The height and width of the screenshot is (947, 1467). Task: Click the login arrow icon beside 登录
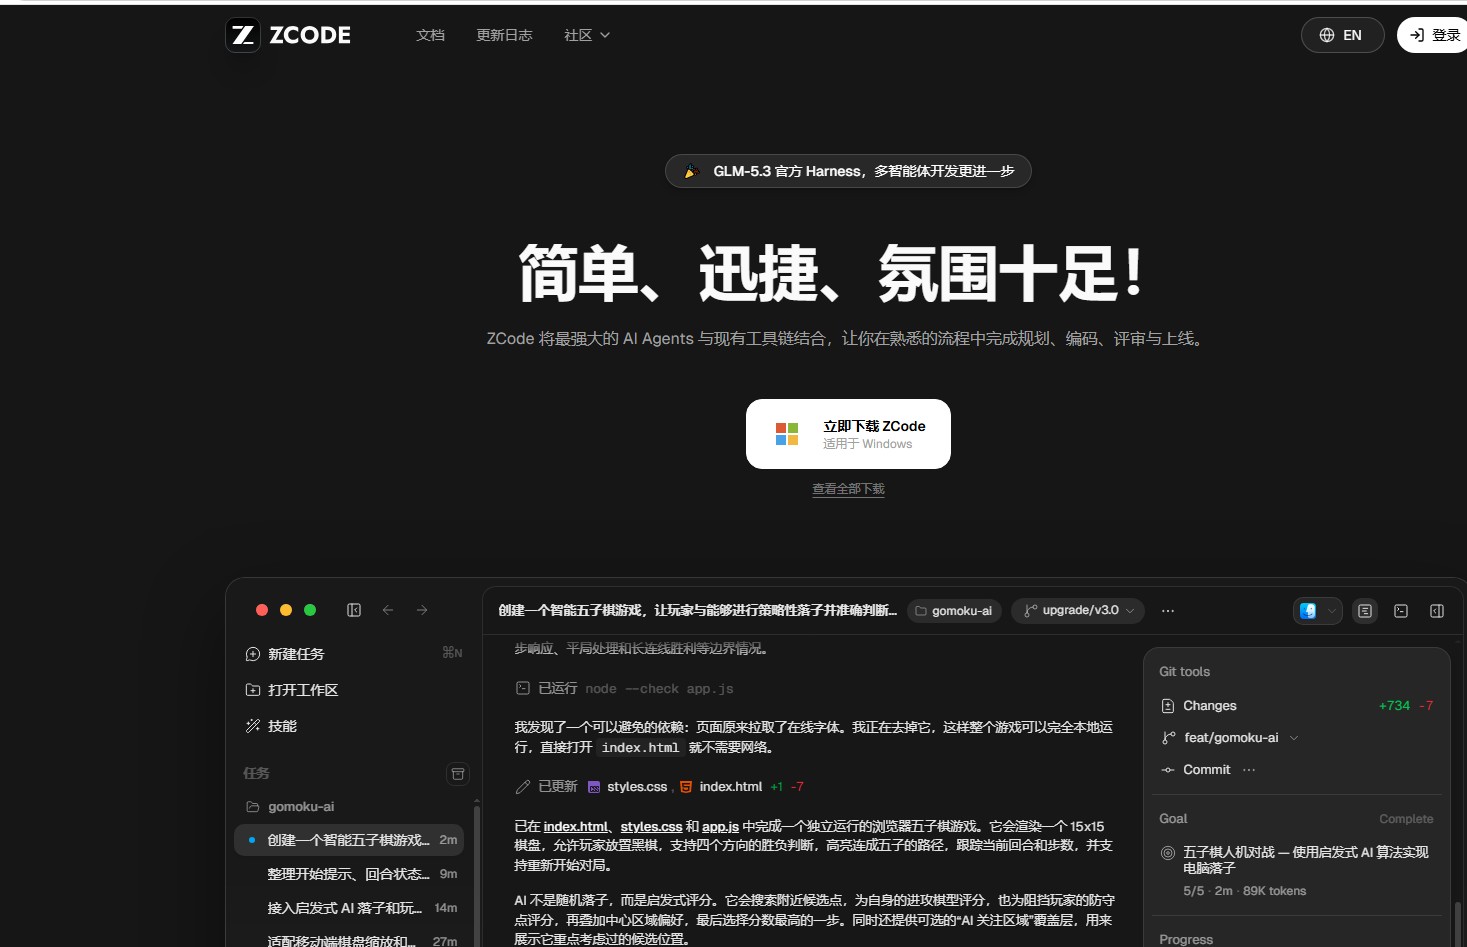pyautogui.click(x=1417, y=35)
